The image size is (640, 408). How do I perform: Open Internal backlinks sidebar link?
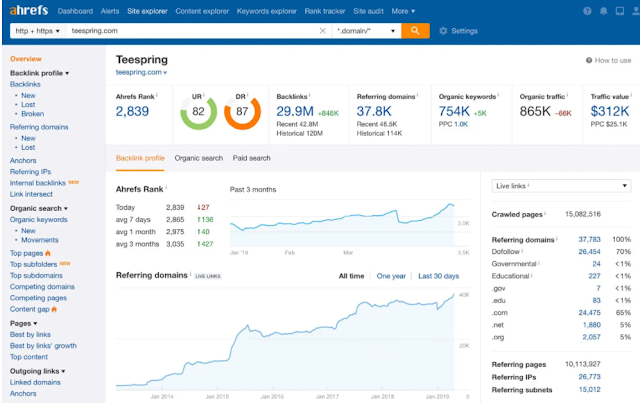[38, 183]
